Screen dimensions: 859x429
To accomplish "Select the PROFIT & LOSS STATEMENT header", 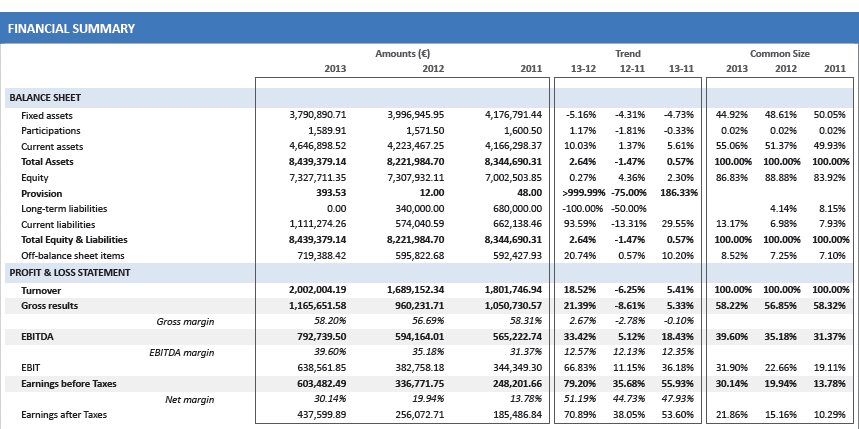I will (72, 272).
